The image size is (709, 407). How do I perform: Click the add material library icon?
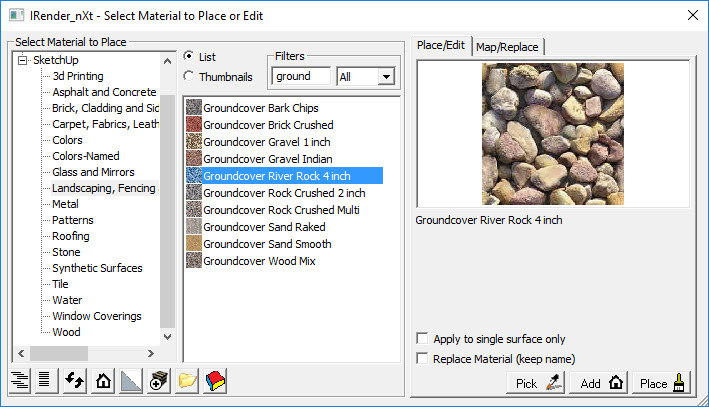(159, 381)
